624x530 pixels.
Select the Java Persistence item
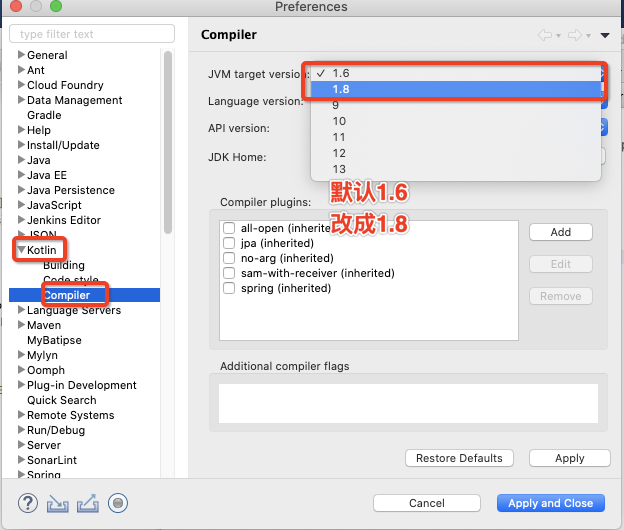(x=71, y=190)
